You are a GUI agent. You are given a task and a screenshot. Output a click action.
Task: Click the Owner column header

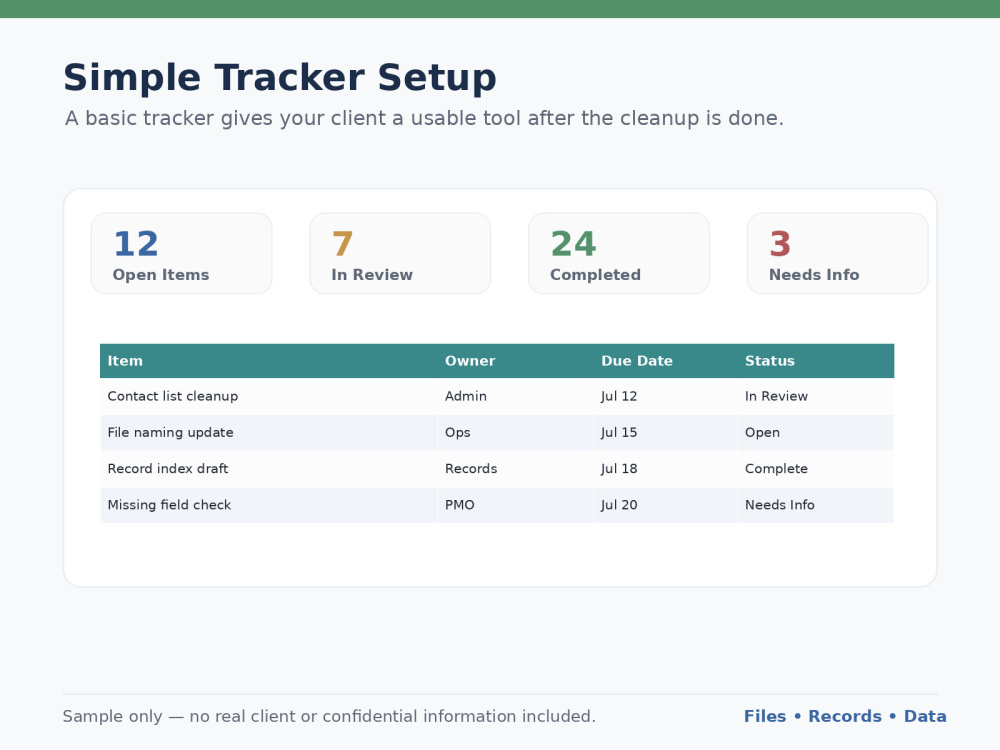click(516, 361)
